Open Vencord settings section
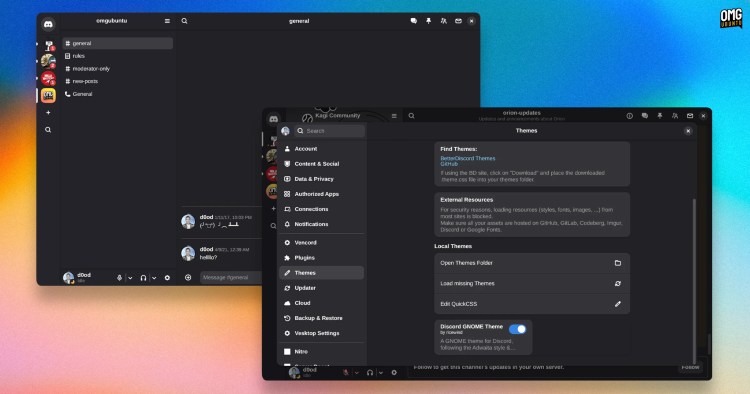This screenshot has width=750, height=394. coord(321,242)
